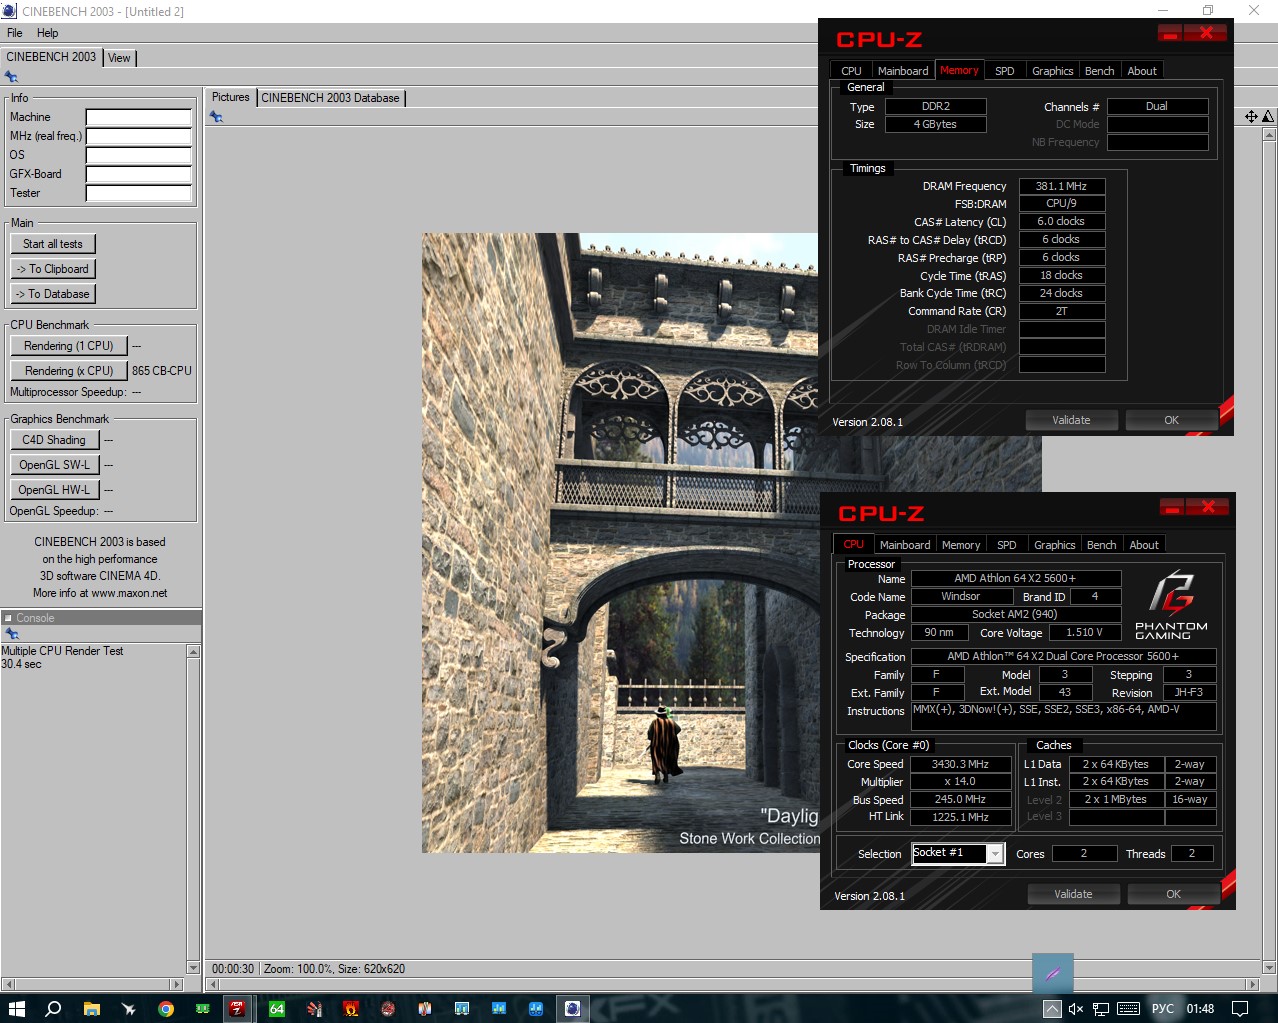This screenshot has height=1023, width=1278.
Task: Click the pin icon under the Pictures tab
Action: (216, 117)
